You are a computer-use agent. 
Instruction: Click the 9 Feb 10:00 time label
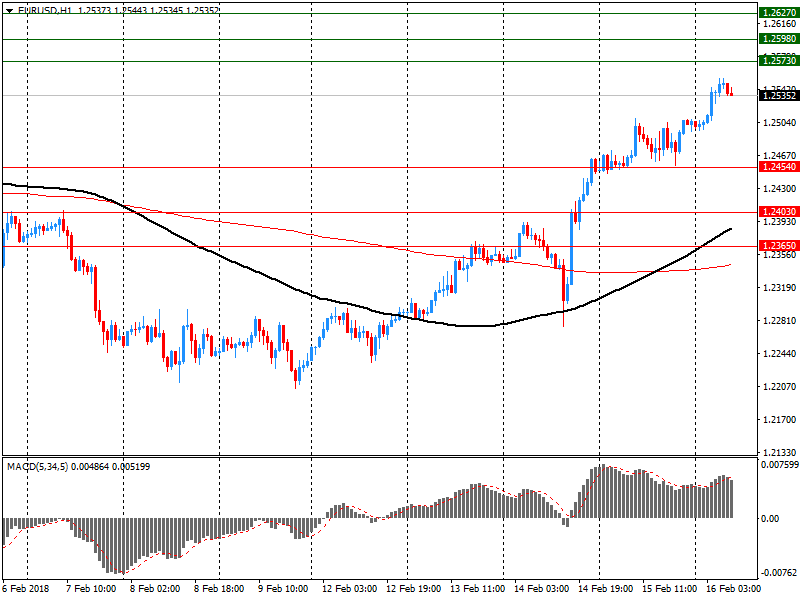[x=285, y=590]
